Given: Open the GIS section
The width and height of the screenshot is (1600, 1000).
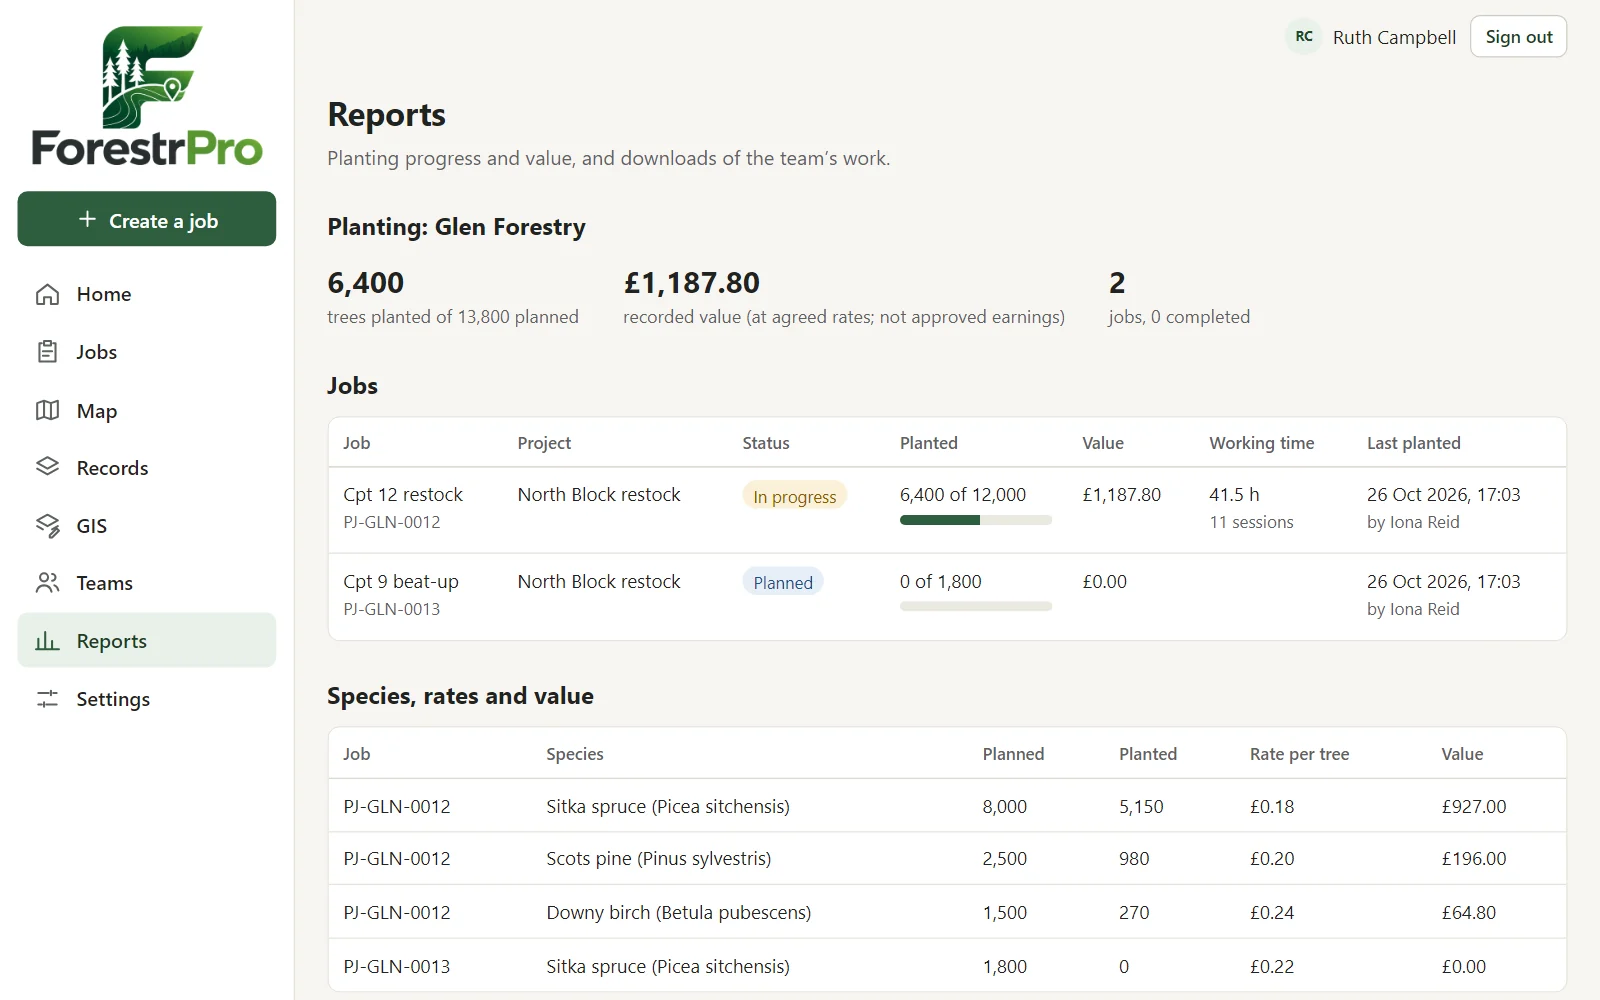Looking at the screenshot, I should (x=147, y=525).
